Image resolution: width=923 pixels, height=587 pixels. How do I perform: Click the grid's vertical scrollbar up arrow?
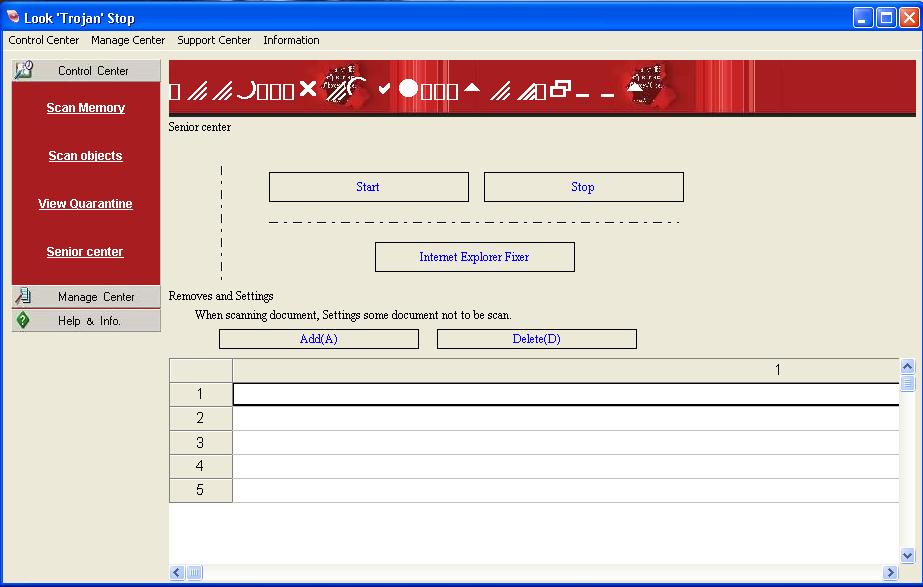click(x=907, y=366)
